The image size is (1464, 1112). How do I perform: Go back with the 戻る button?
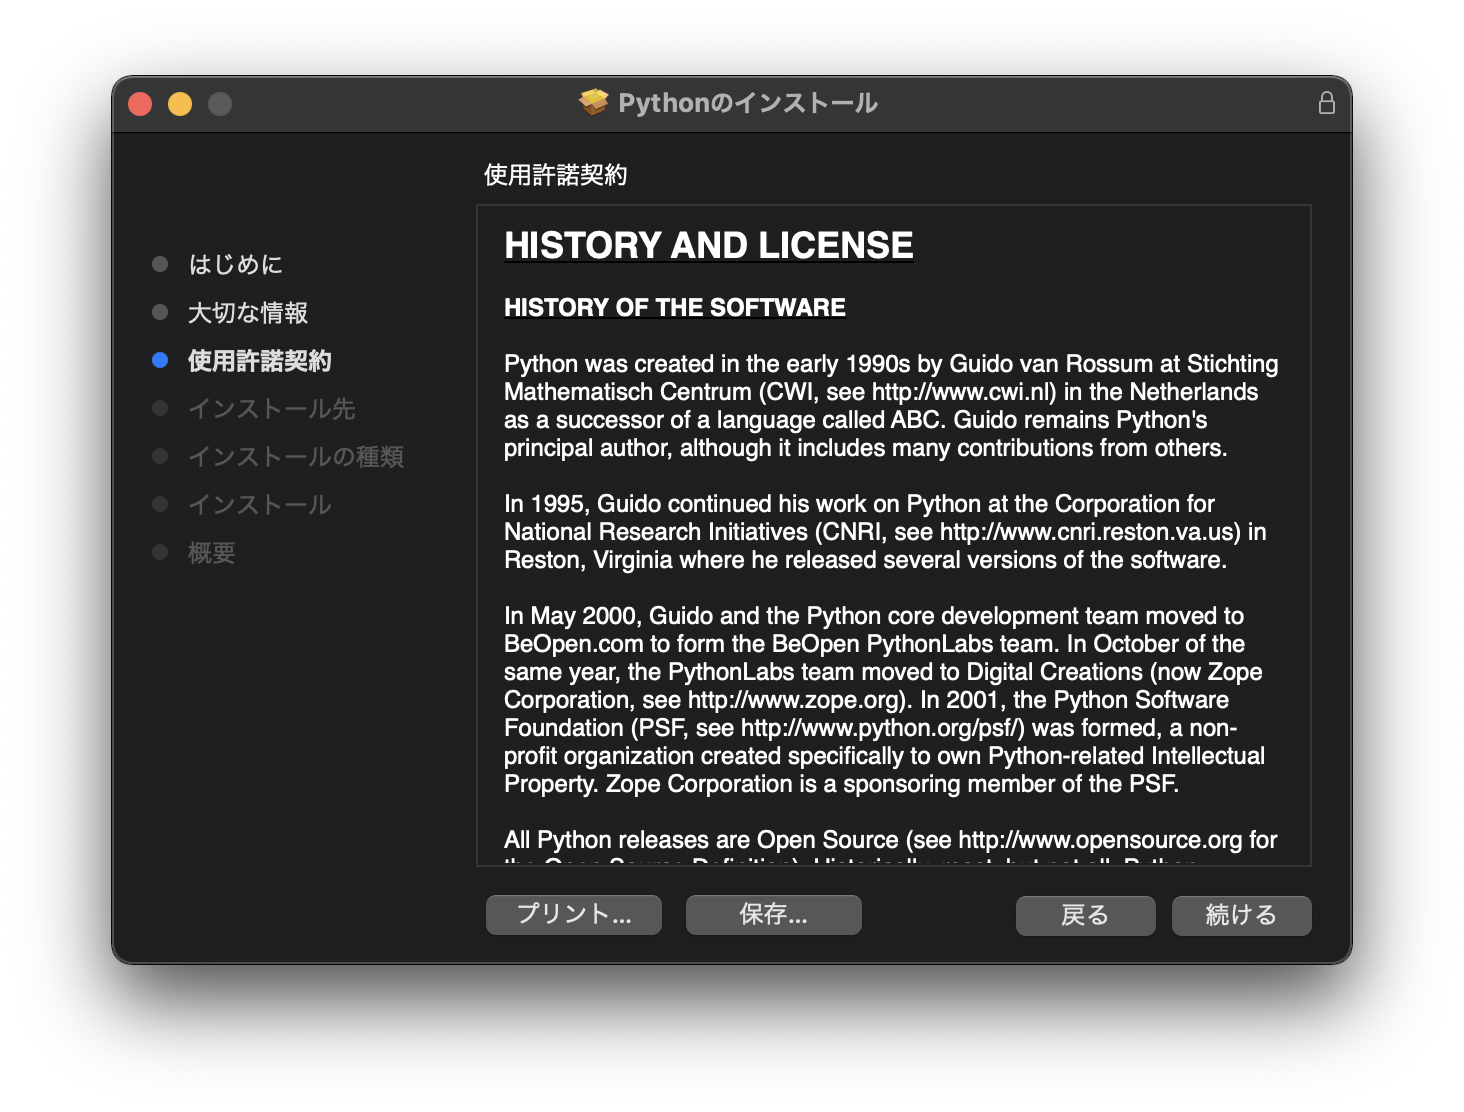tap(1085, 915)
